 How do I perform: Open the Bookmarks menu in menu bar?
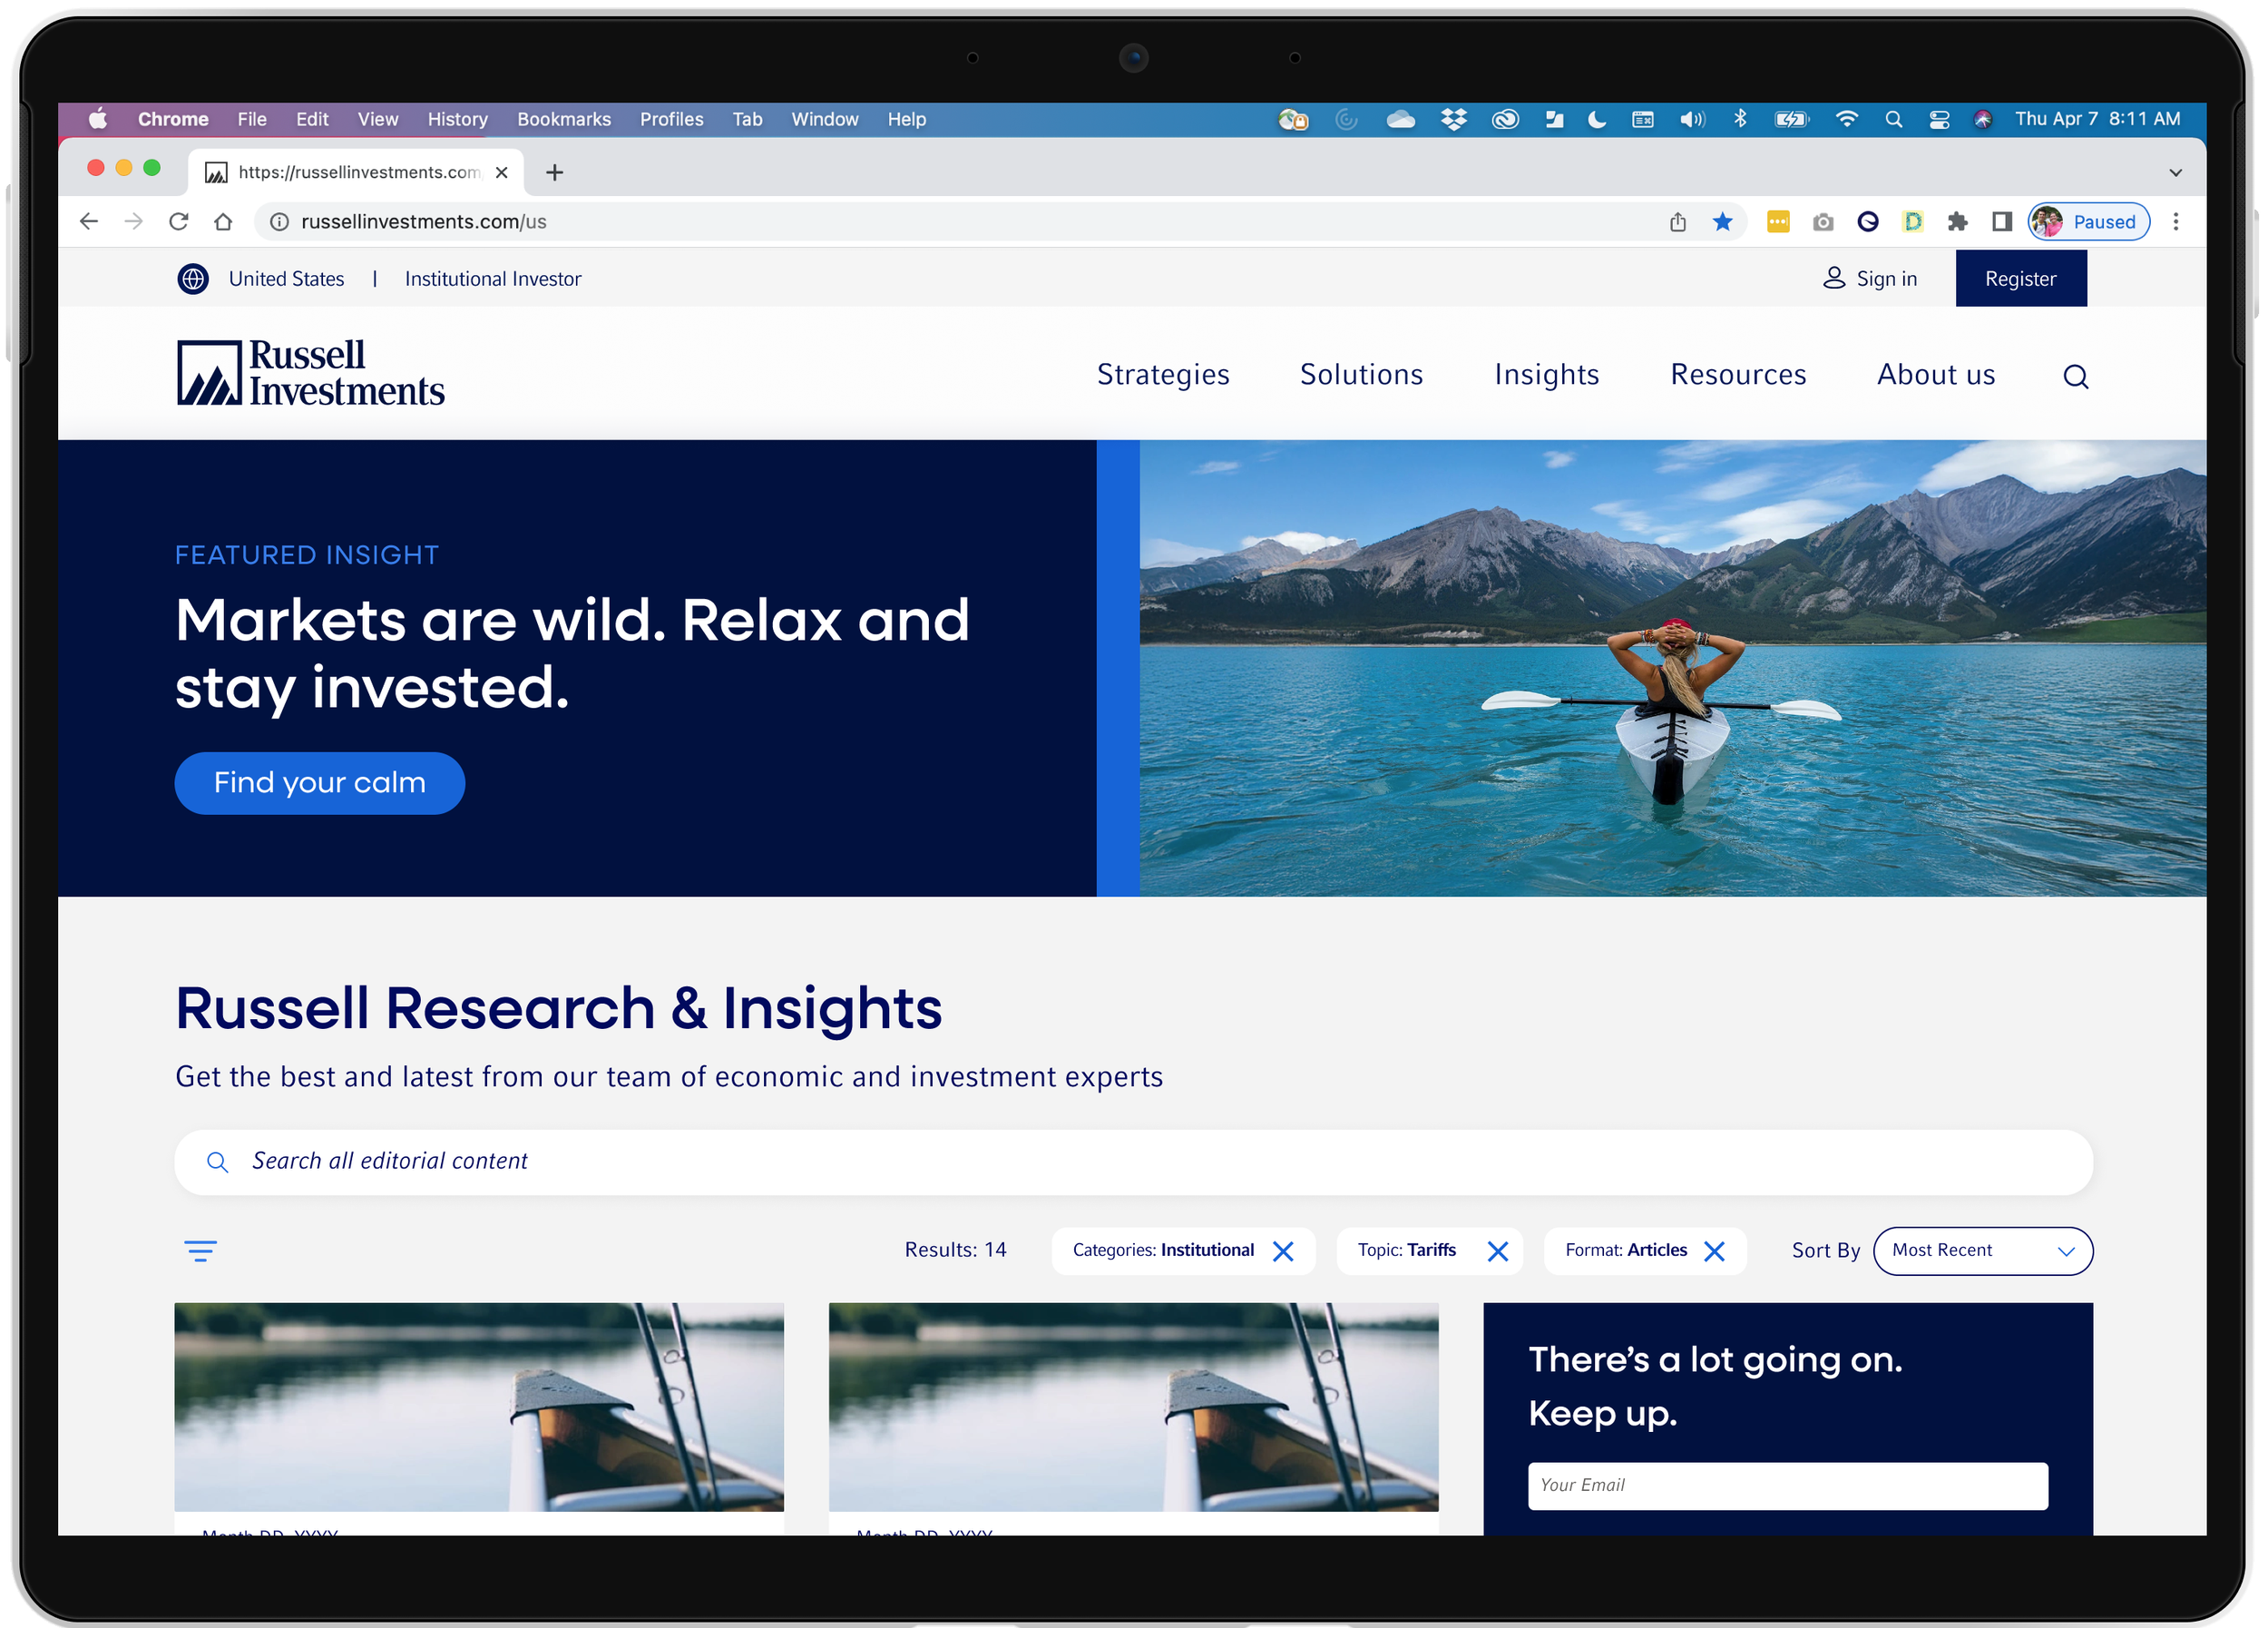click(x=563, y=119)
